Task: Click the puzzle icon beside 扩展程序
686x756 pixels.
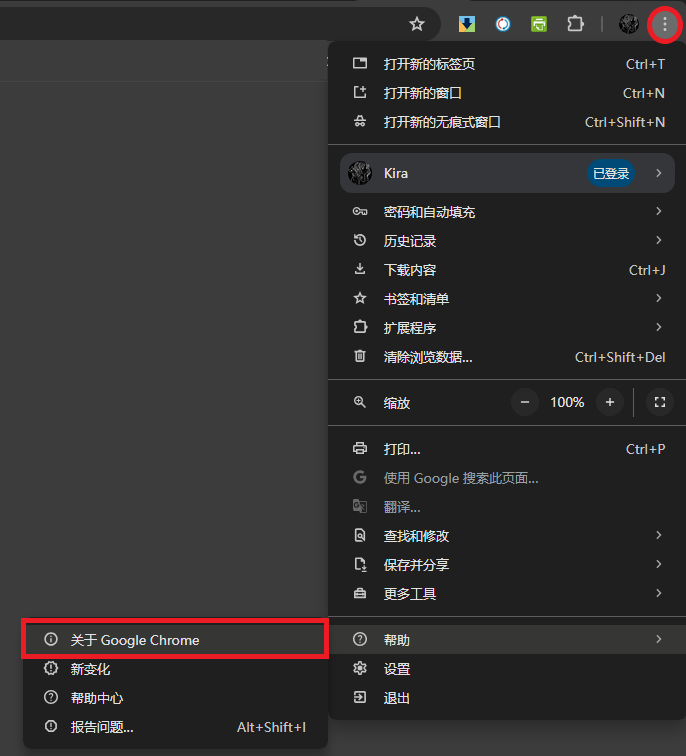Action: click(x=360, y=327)
